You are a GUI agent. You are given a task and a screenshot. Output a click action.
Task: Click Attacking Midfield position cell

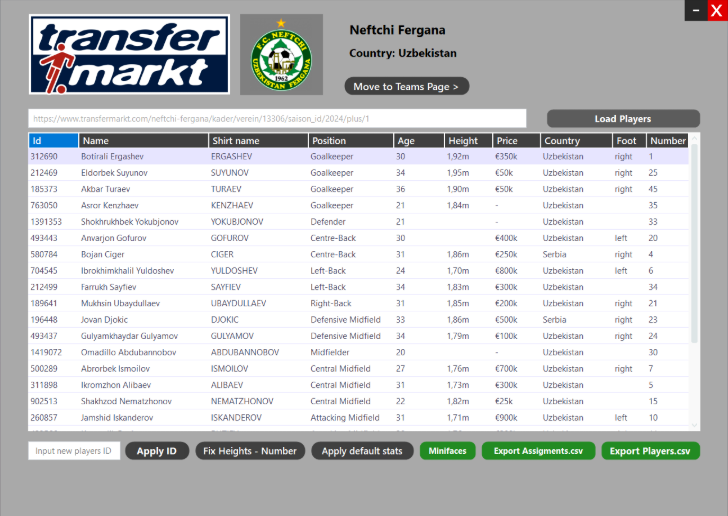345,418
